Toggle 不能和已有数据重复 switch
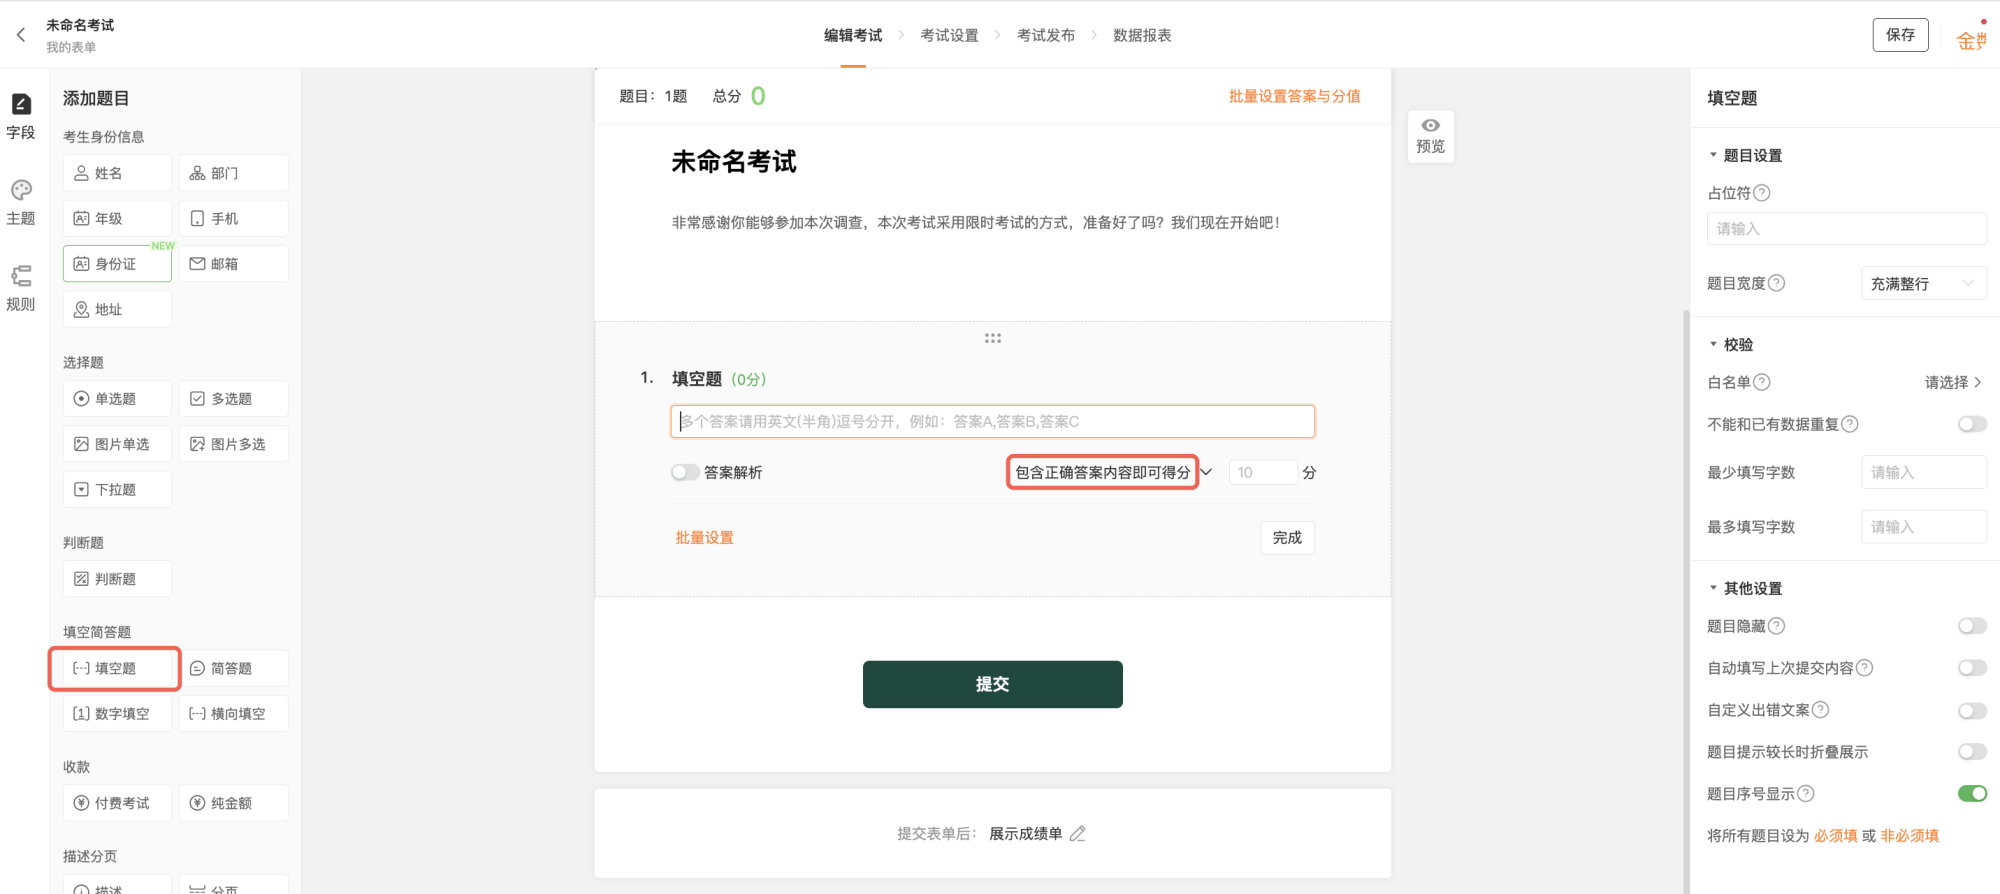Image resolution: width=2000 pixels, height=894 pixels. coord(1971,424)
